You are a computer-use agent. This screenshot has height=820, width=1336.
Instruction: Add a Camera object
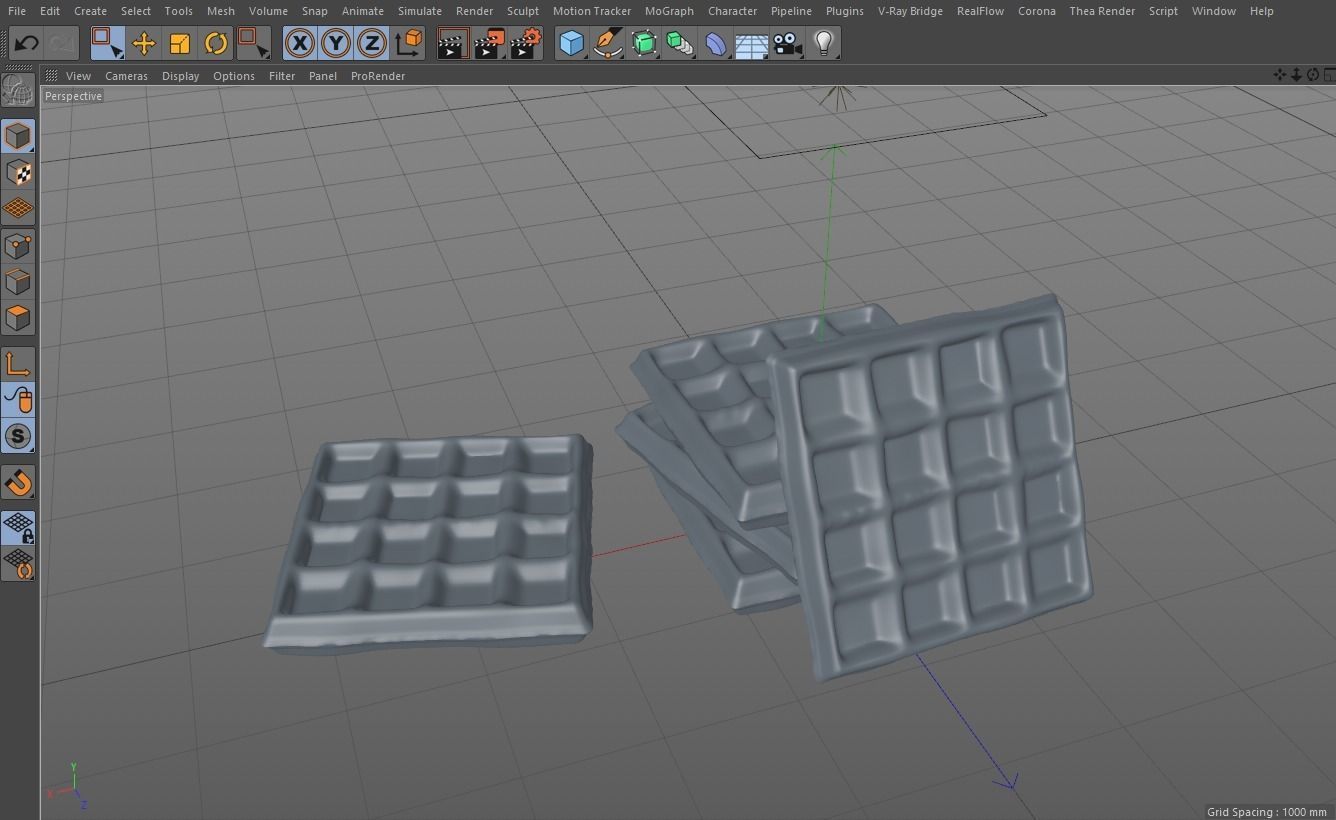click(788, 43)
